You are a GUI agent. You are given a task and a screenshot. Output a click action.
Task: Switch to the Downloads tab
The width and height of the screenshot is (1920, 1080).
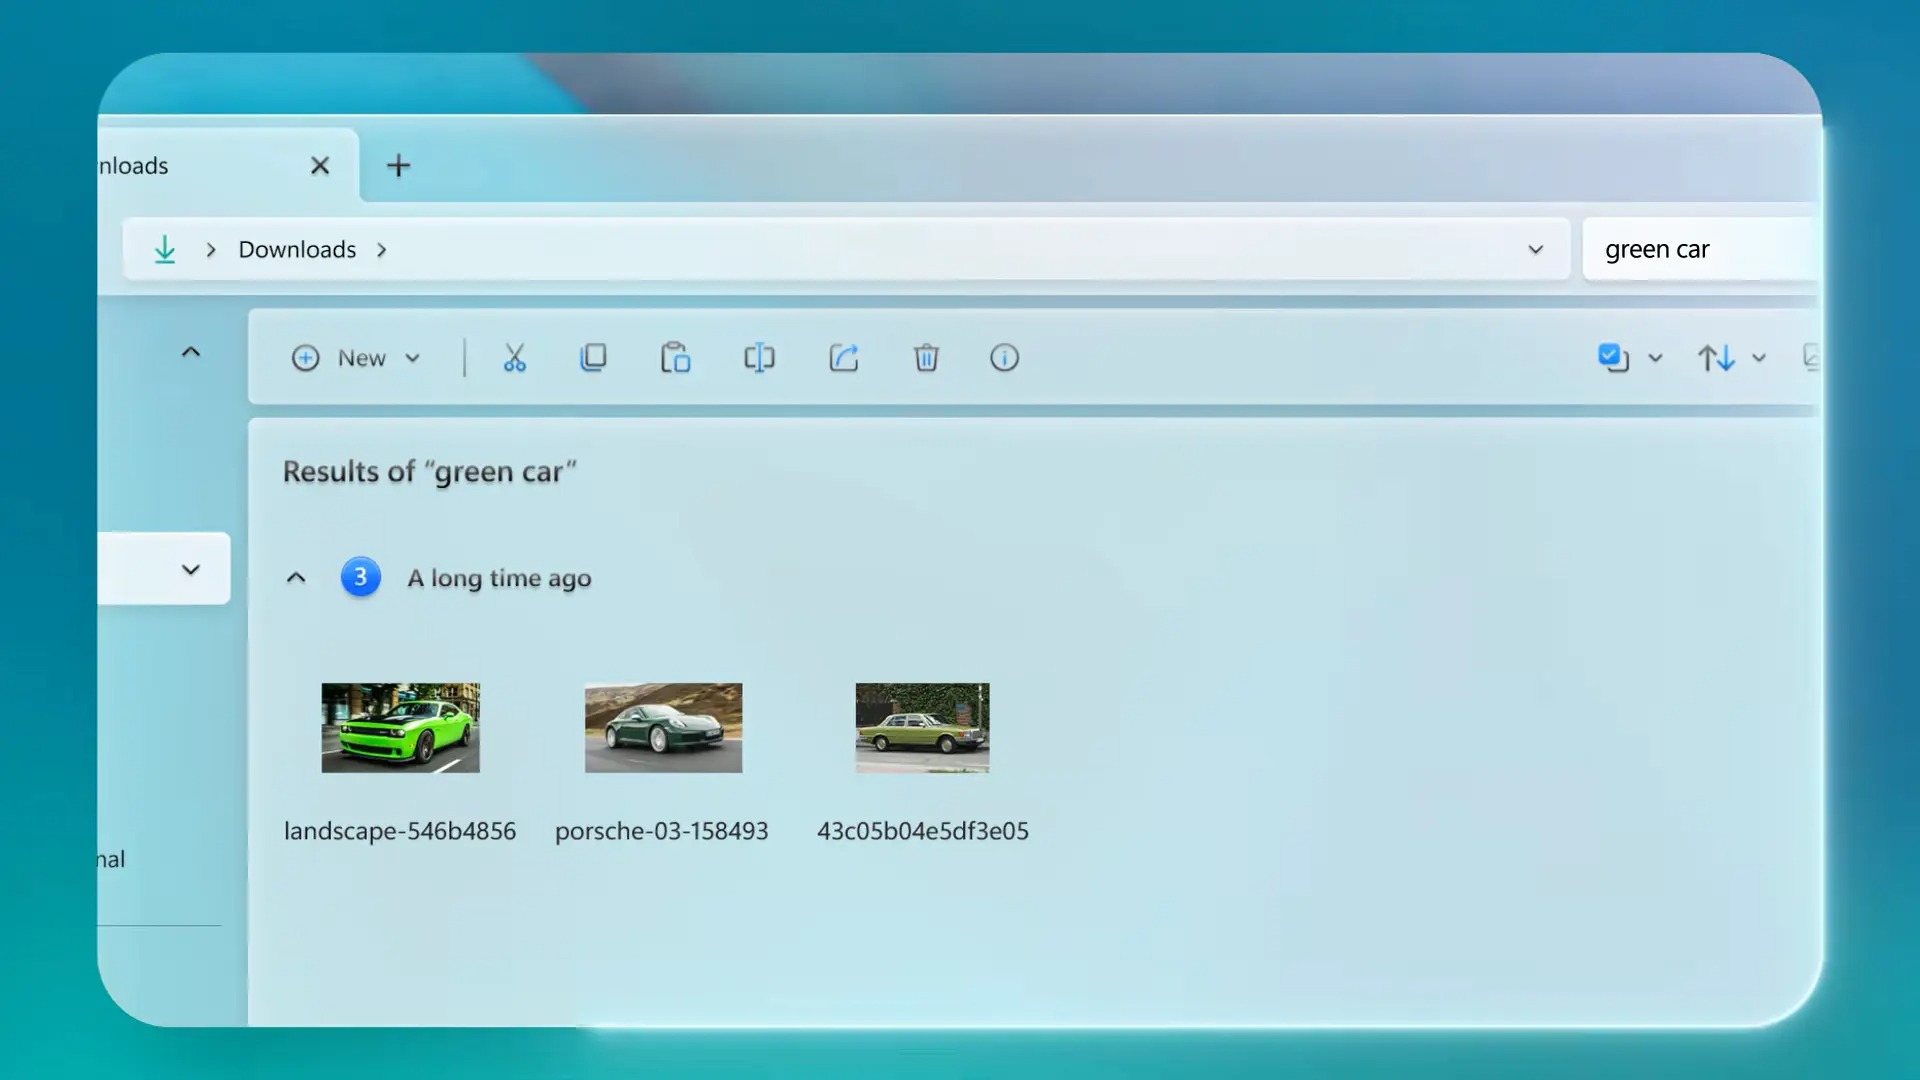click(x=160, y=165)
